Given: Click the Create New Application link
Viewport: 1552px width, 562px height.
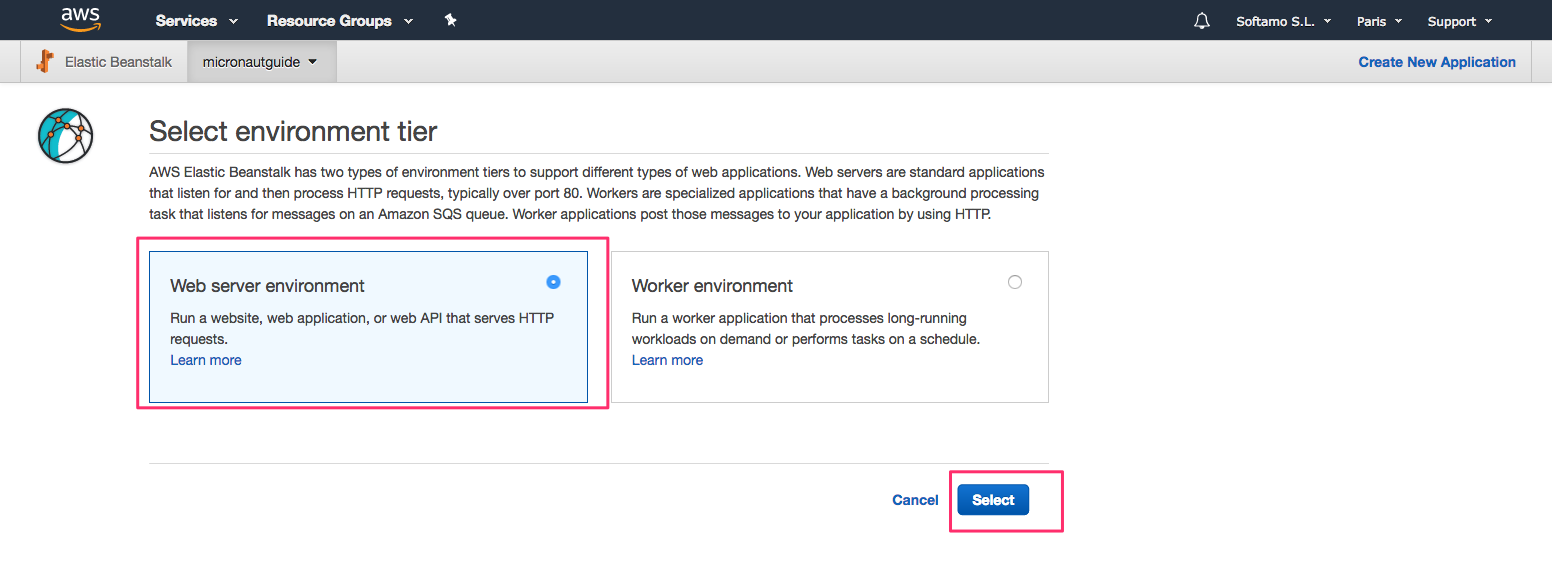Looking at the screenshot, I should click(1436, 62).
